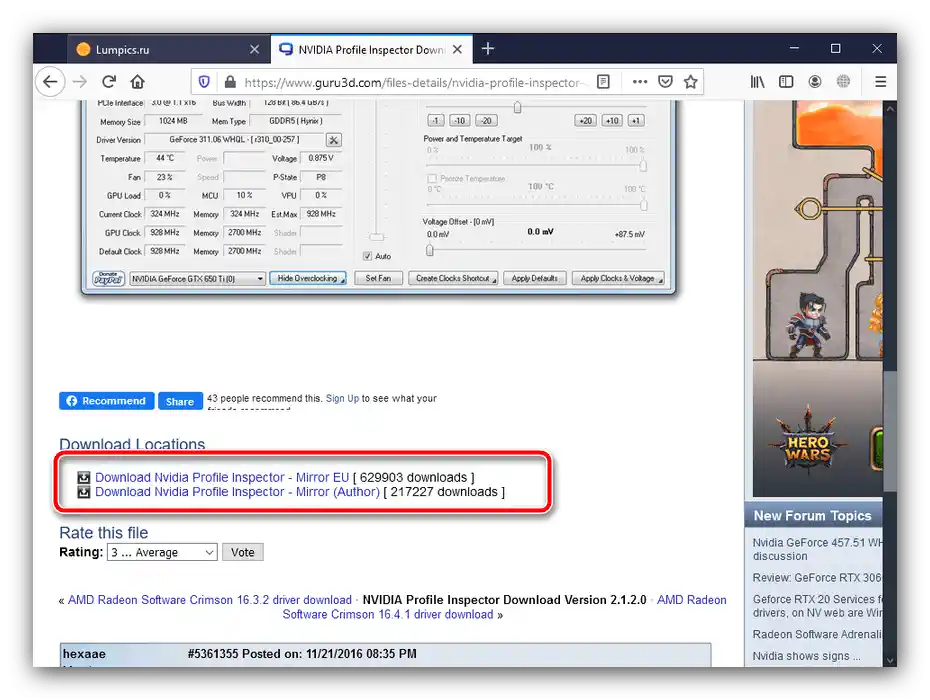Save page to Pocket icon
The width and height of the screenshot is (930, 700).
(x=665, y=82)
